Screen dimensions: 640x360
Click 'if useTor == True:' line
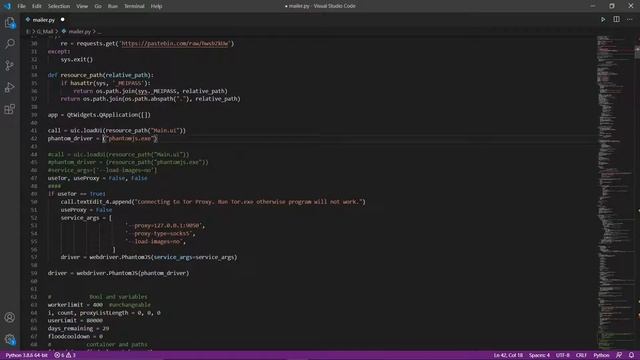click(76, 194)
